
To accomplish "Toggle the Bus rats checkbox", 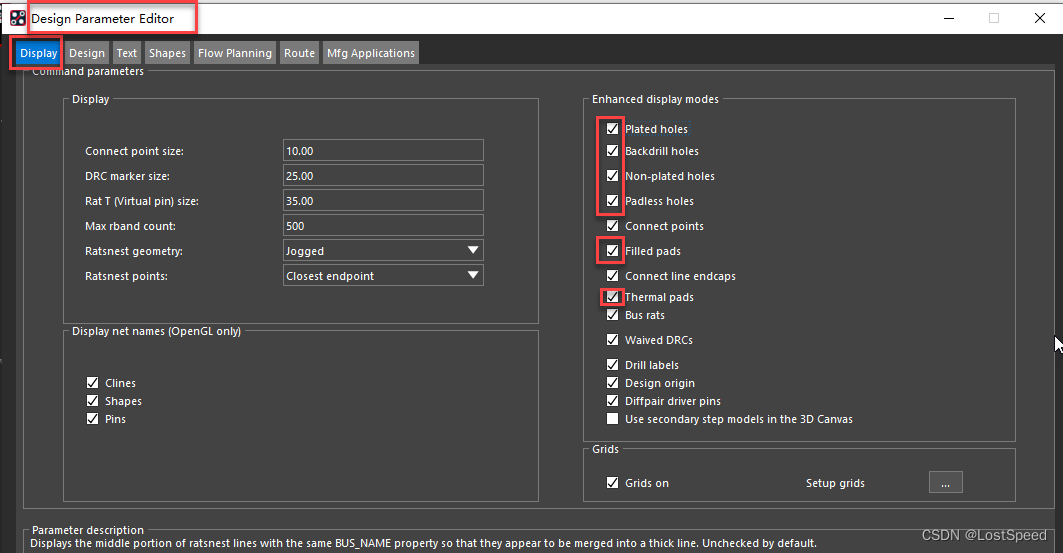I will (x=612, y=315).
